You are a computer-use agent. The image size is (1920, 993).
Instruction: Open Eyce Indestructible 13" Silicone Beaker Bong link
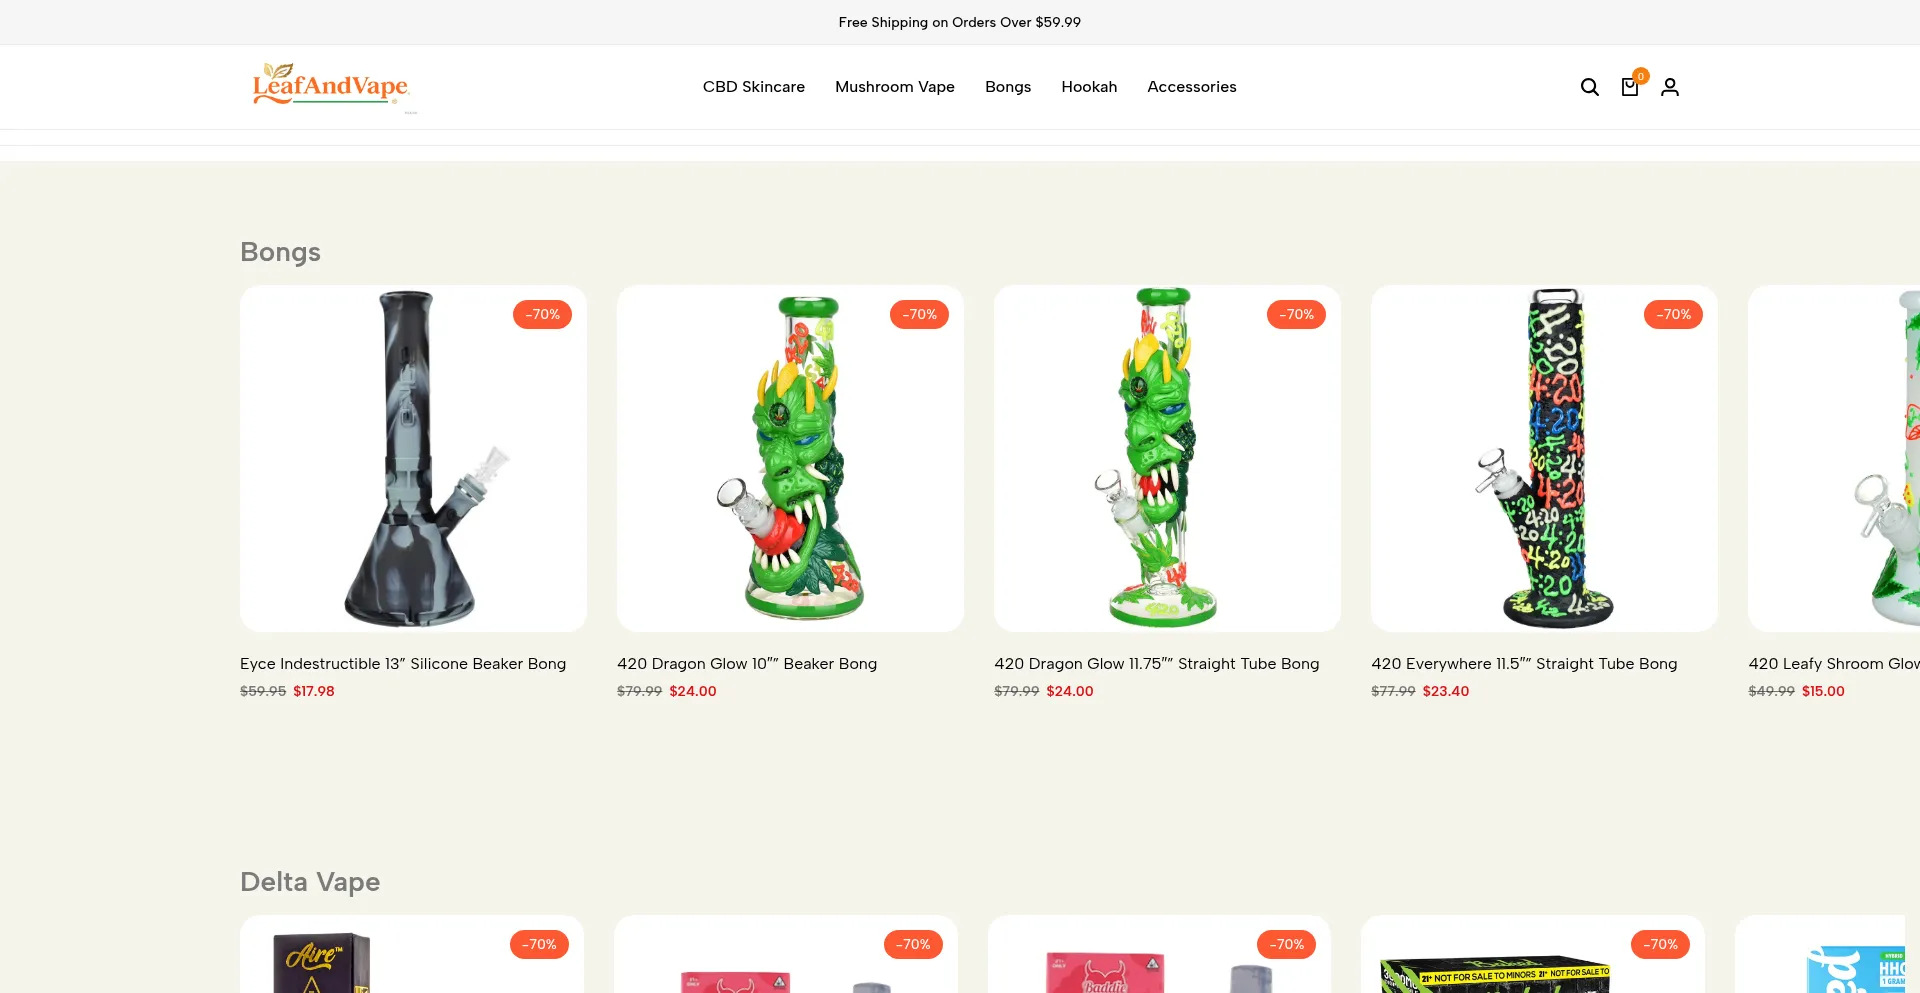click(x=403, y=664)
